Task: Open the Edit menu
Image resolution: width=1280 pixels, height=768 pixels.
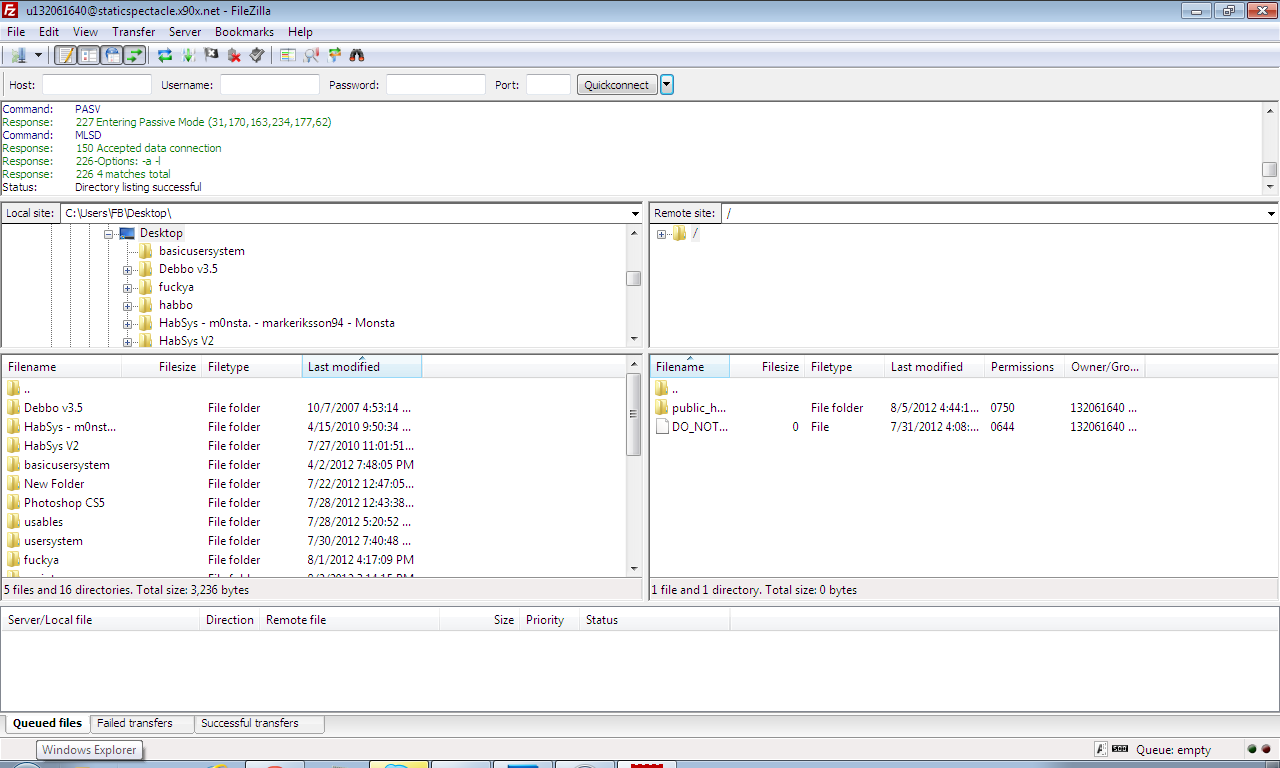Action: 49,32
